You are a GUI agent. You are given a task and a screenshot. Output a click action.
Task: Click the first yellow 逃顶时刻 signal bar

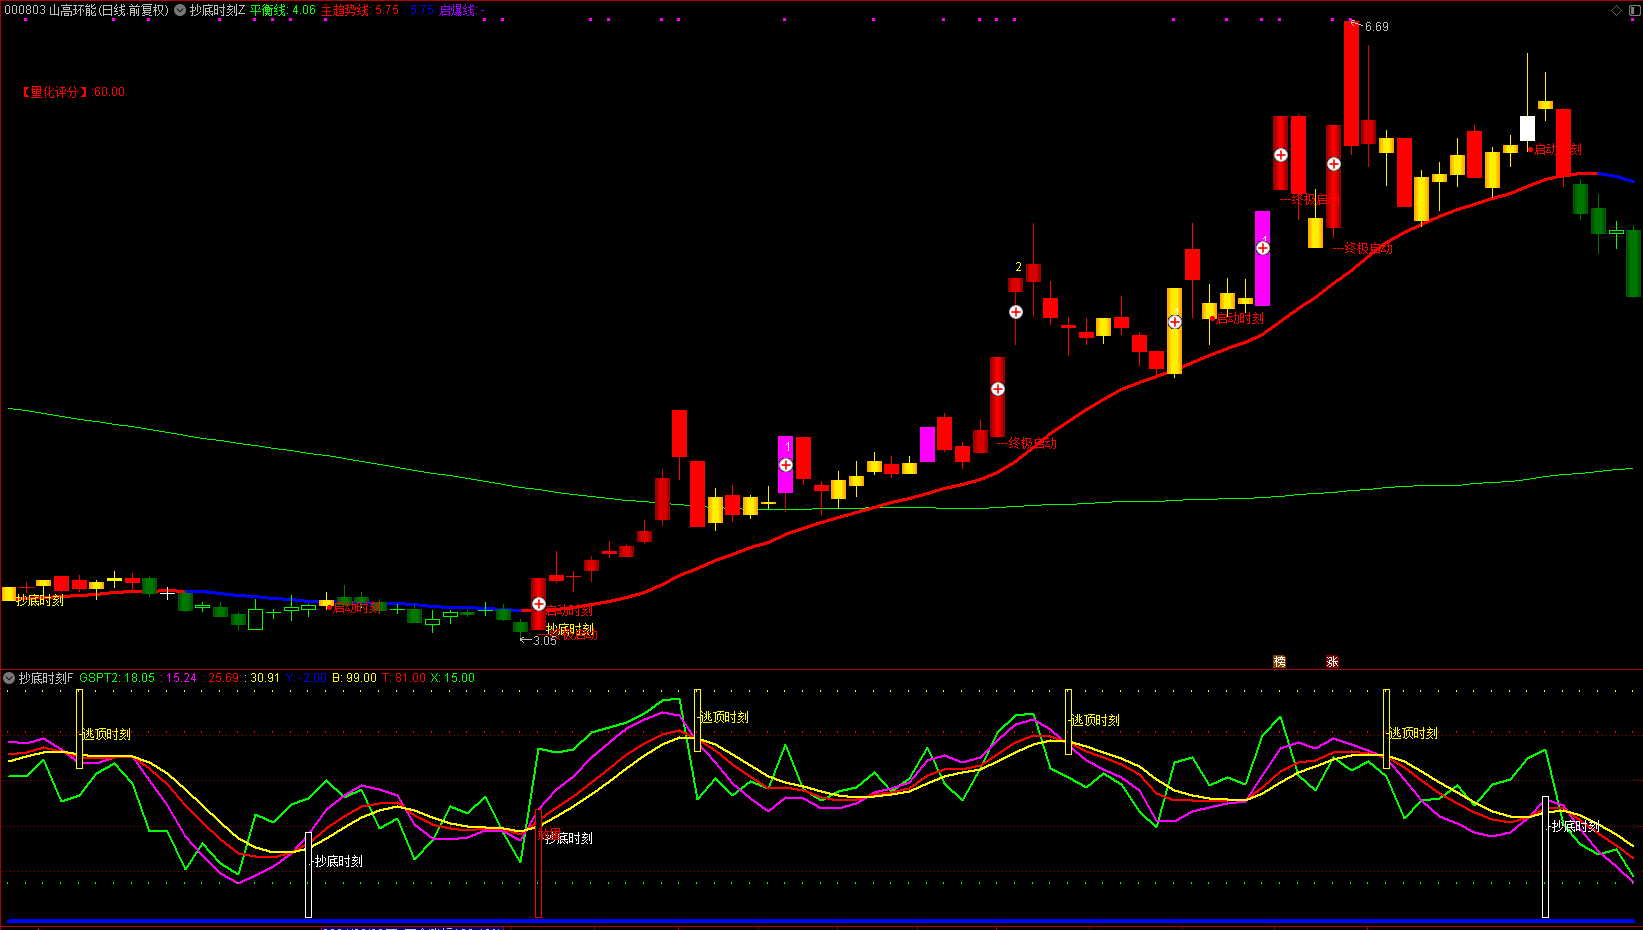[79, 729]
